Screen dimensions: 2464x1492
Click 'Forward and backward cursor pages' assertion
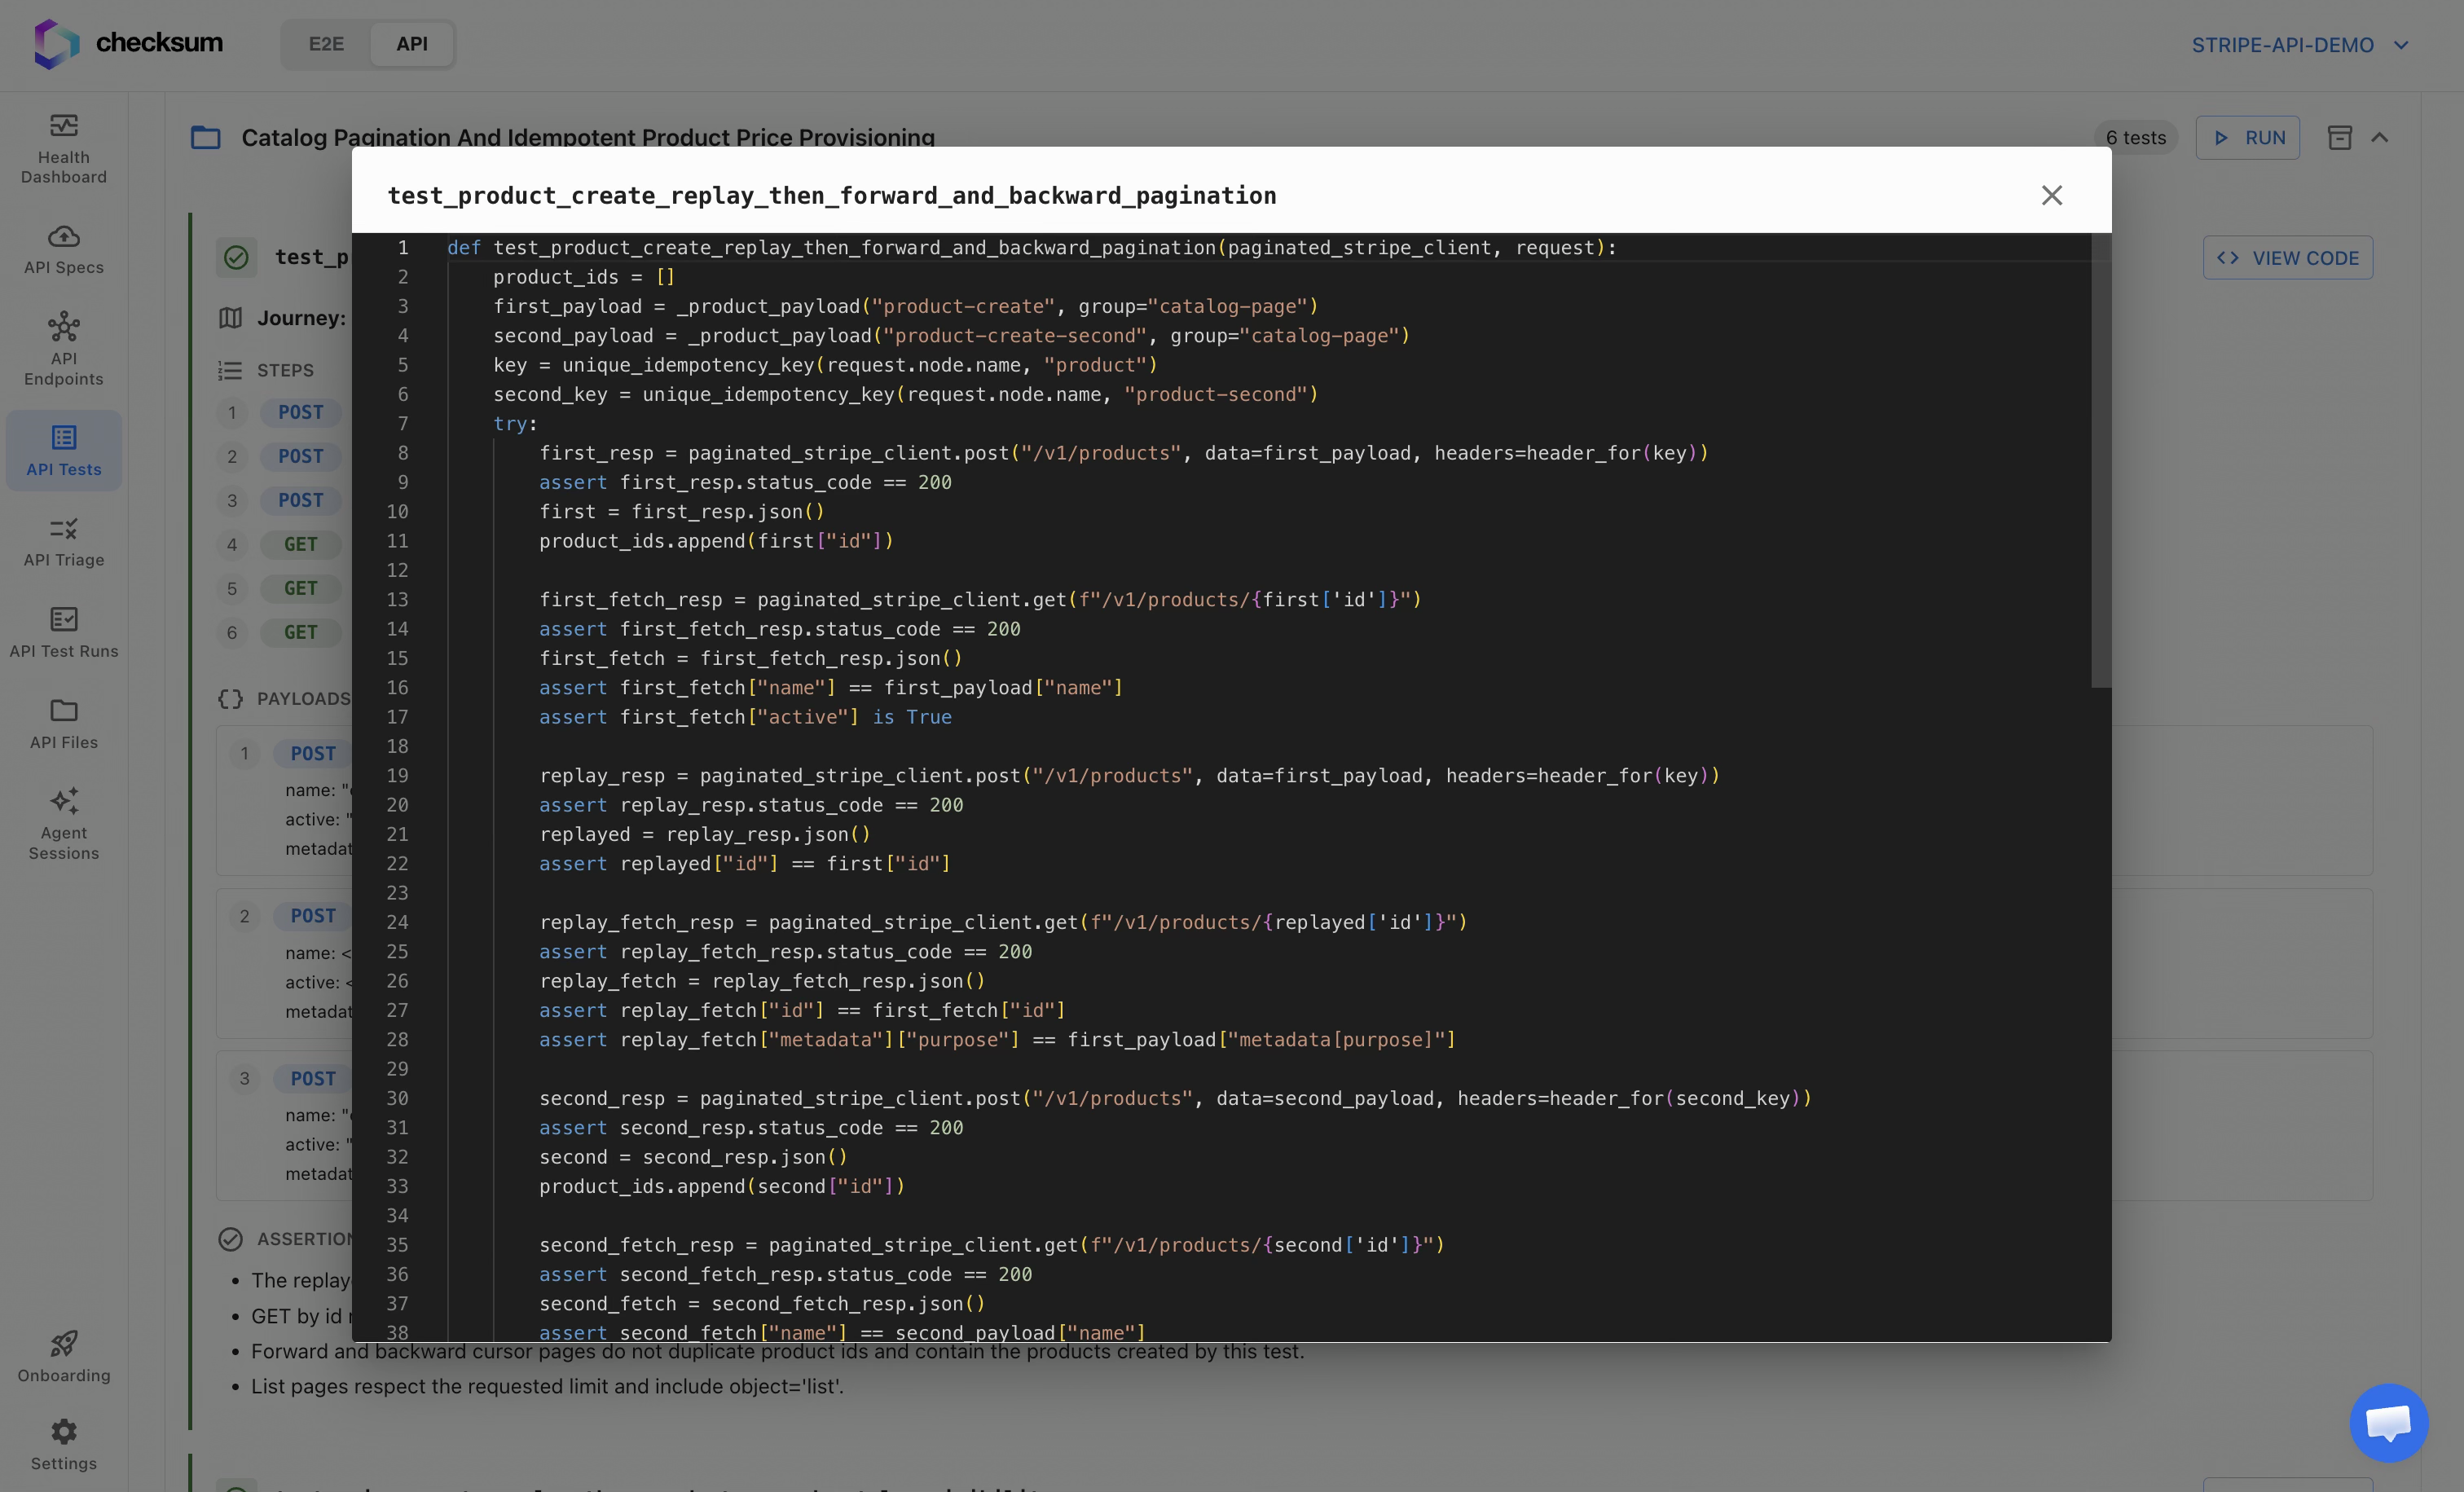point(777,1351)
